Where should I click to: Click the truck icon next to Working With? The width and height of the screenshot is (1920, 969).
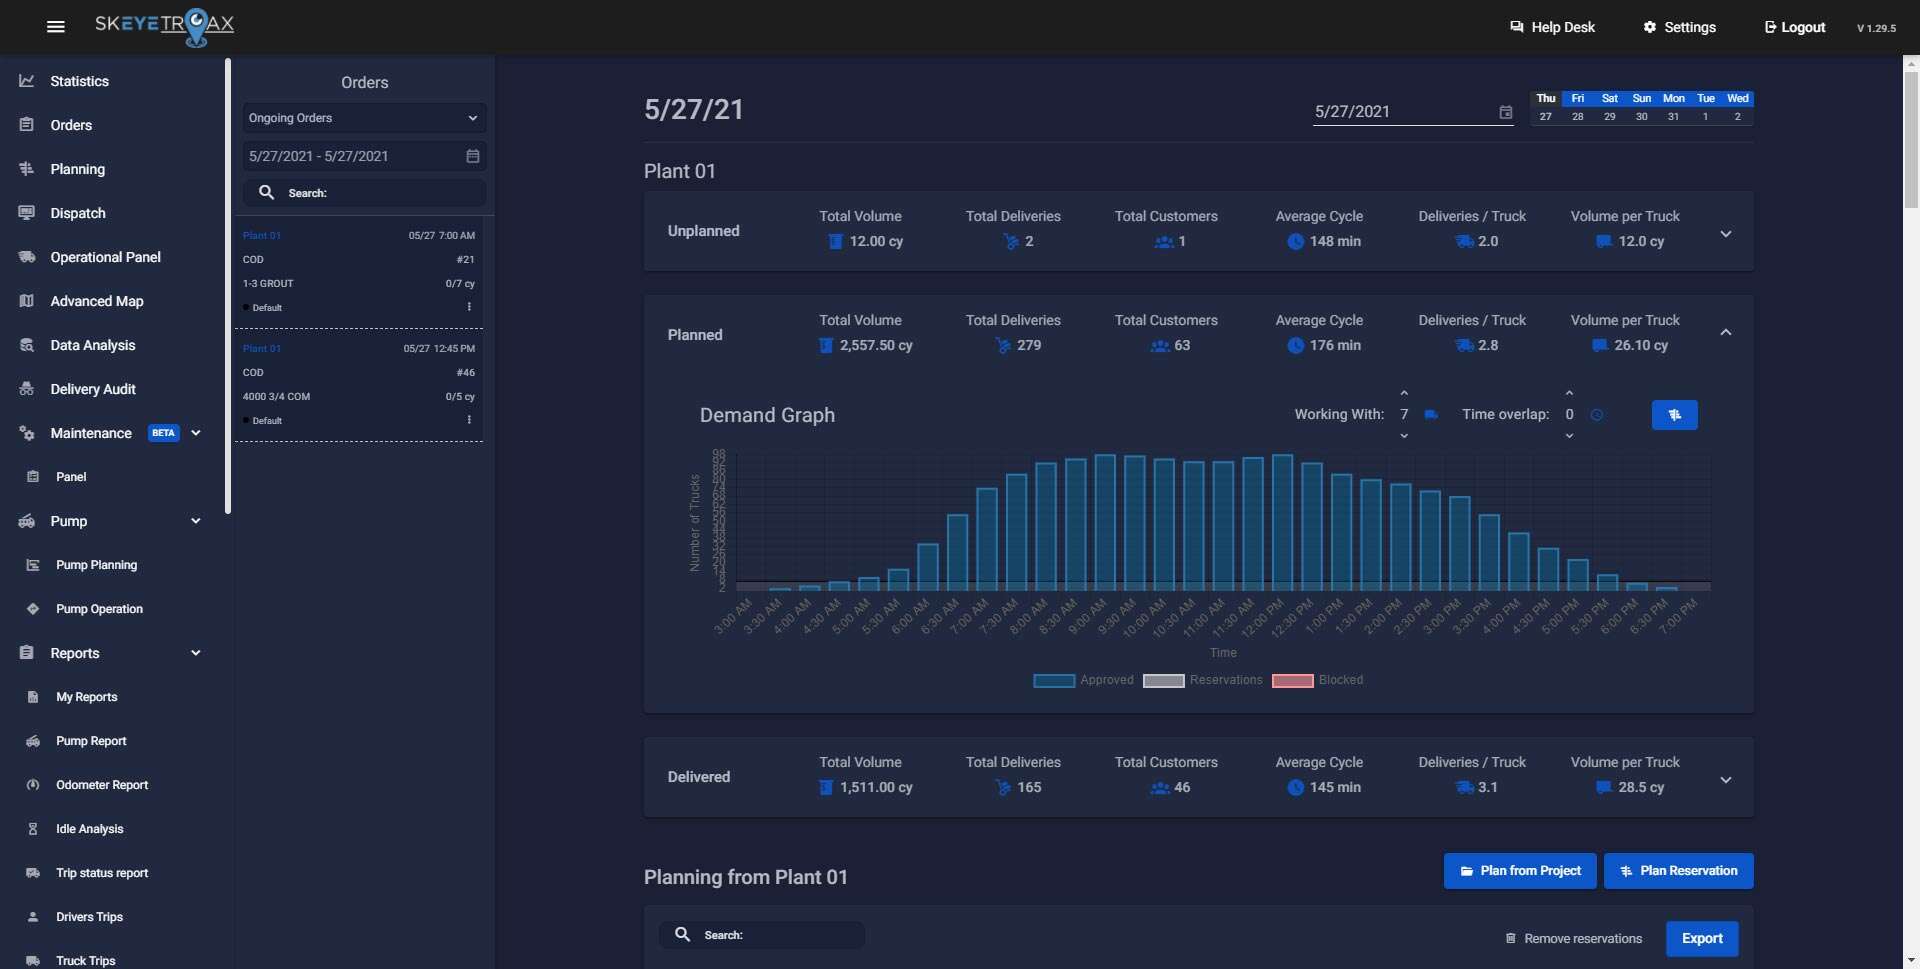point(1431,414)
